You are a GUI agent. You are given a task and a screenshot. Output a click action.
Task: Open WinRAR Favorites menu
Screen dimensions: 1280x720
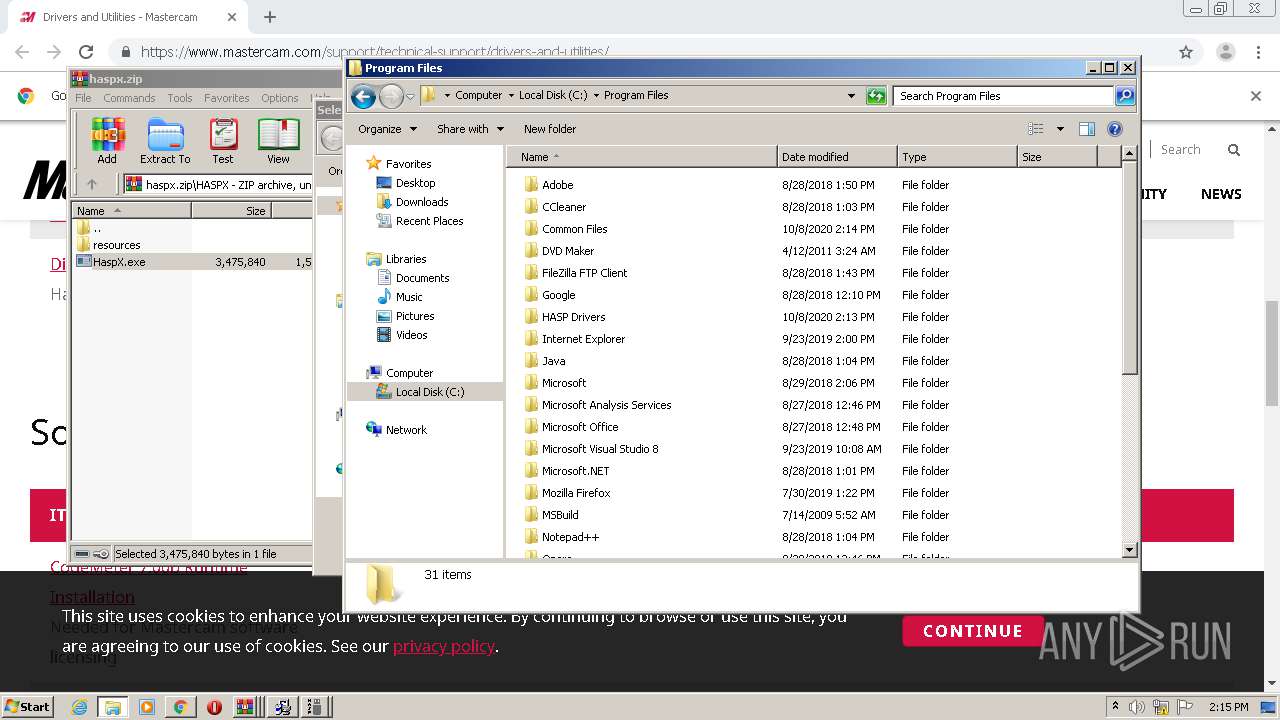pyautogui.click(x=227, y=98)
